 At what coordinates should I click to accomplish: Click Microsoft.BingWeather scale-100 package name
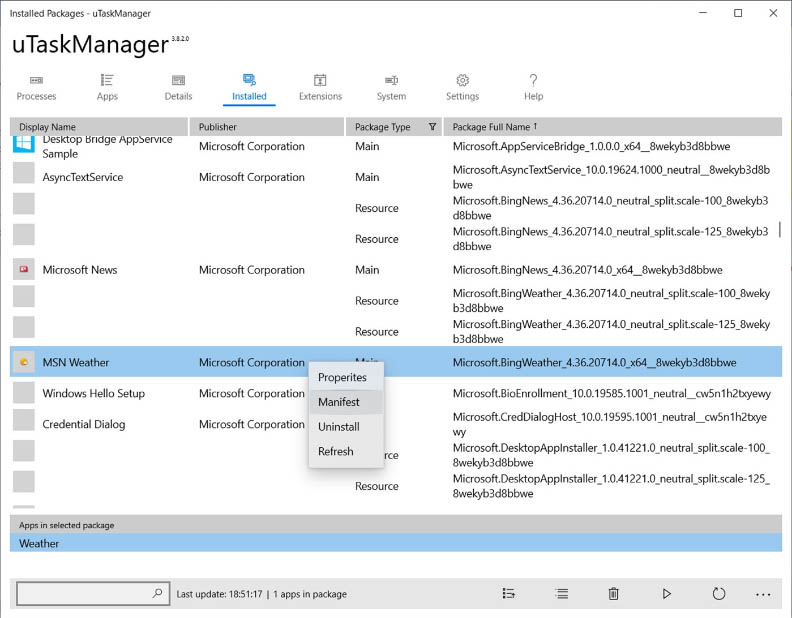coord(611,300)
